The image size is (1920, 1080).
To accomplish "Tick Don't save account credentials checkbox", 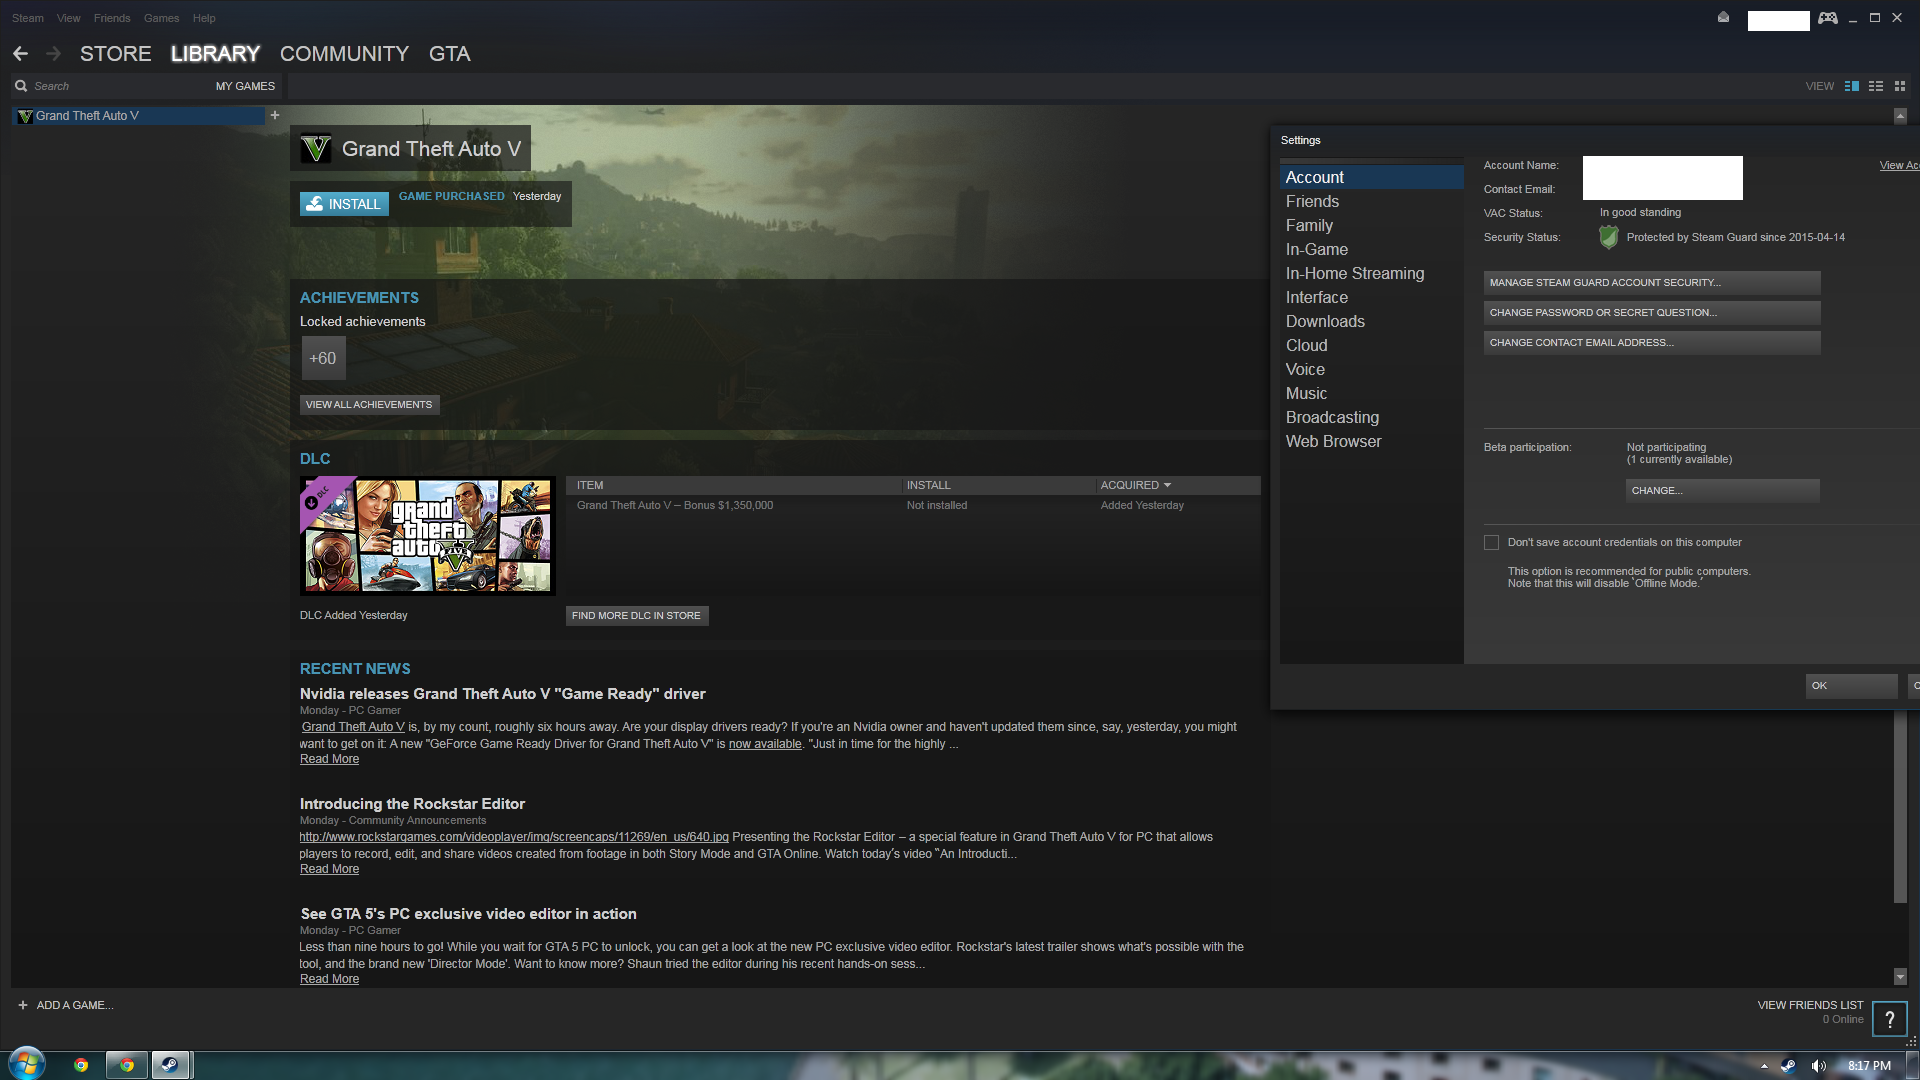I will coord(1492,543).
